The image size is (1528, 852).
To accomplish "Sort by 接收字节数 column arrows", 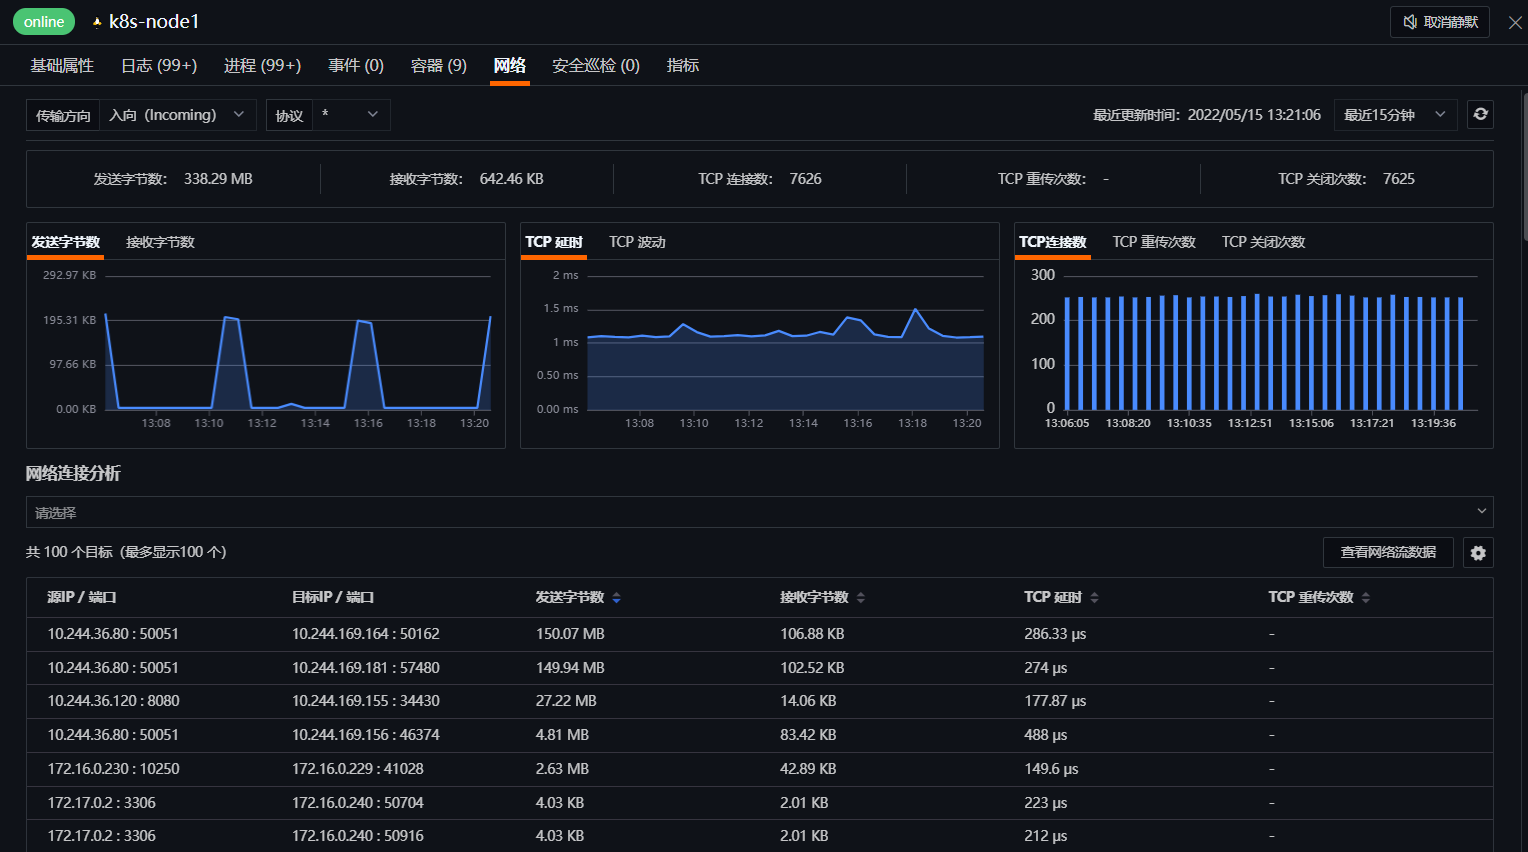I will [861, 598].
